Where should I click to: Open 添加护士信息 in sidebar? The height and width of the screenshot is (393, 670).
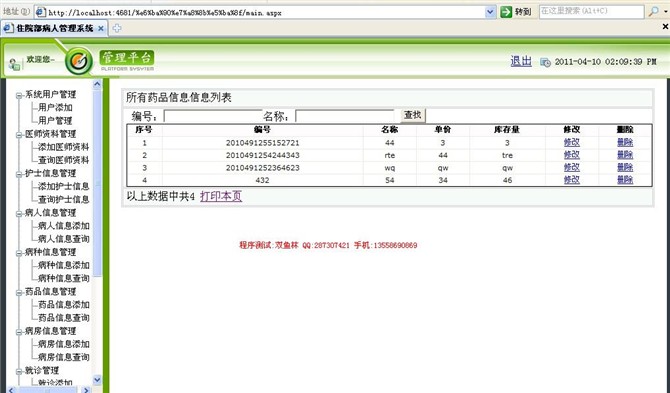tap(64, 186)
